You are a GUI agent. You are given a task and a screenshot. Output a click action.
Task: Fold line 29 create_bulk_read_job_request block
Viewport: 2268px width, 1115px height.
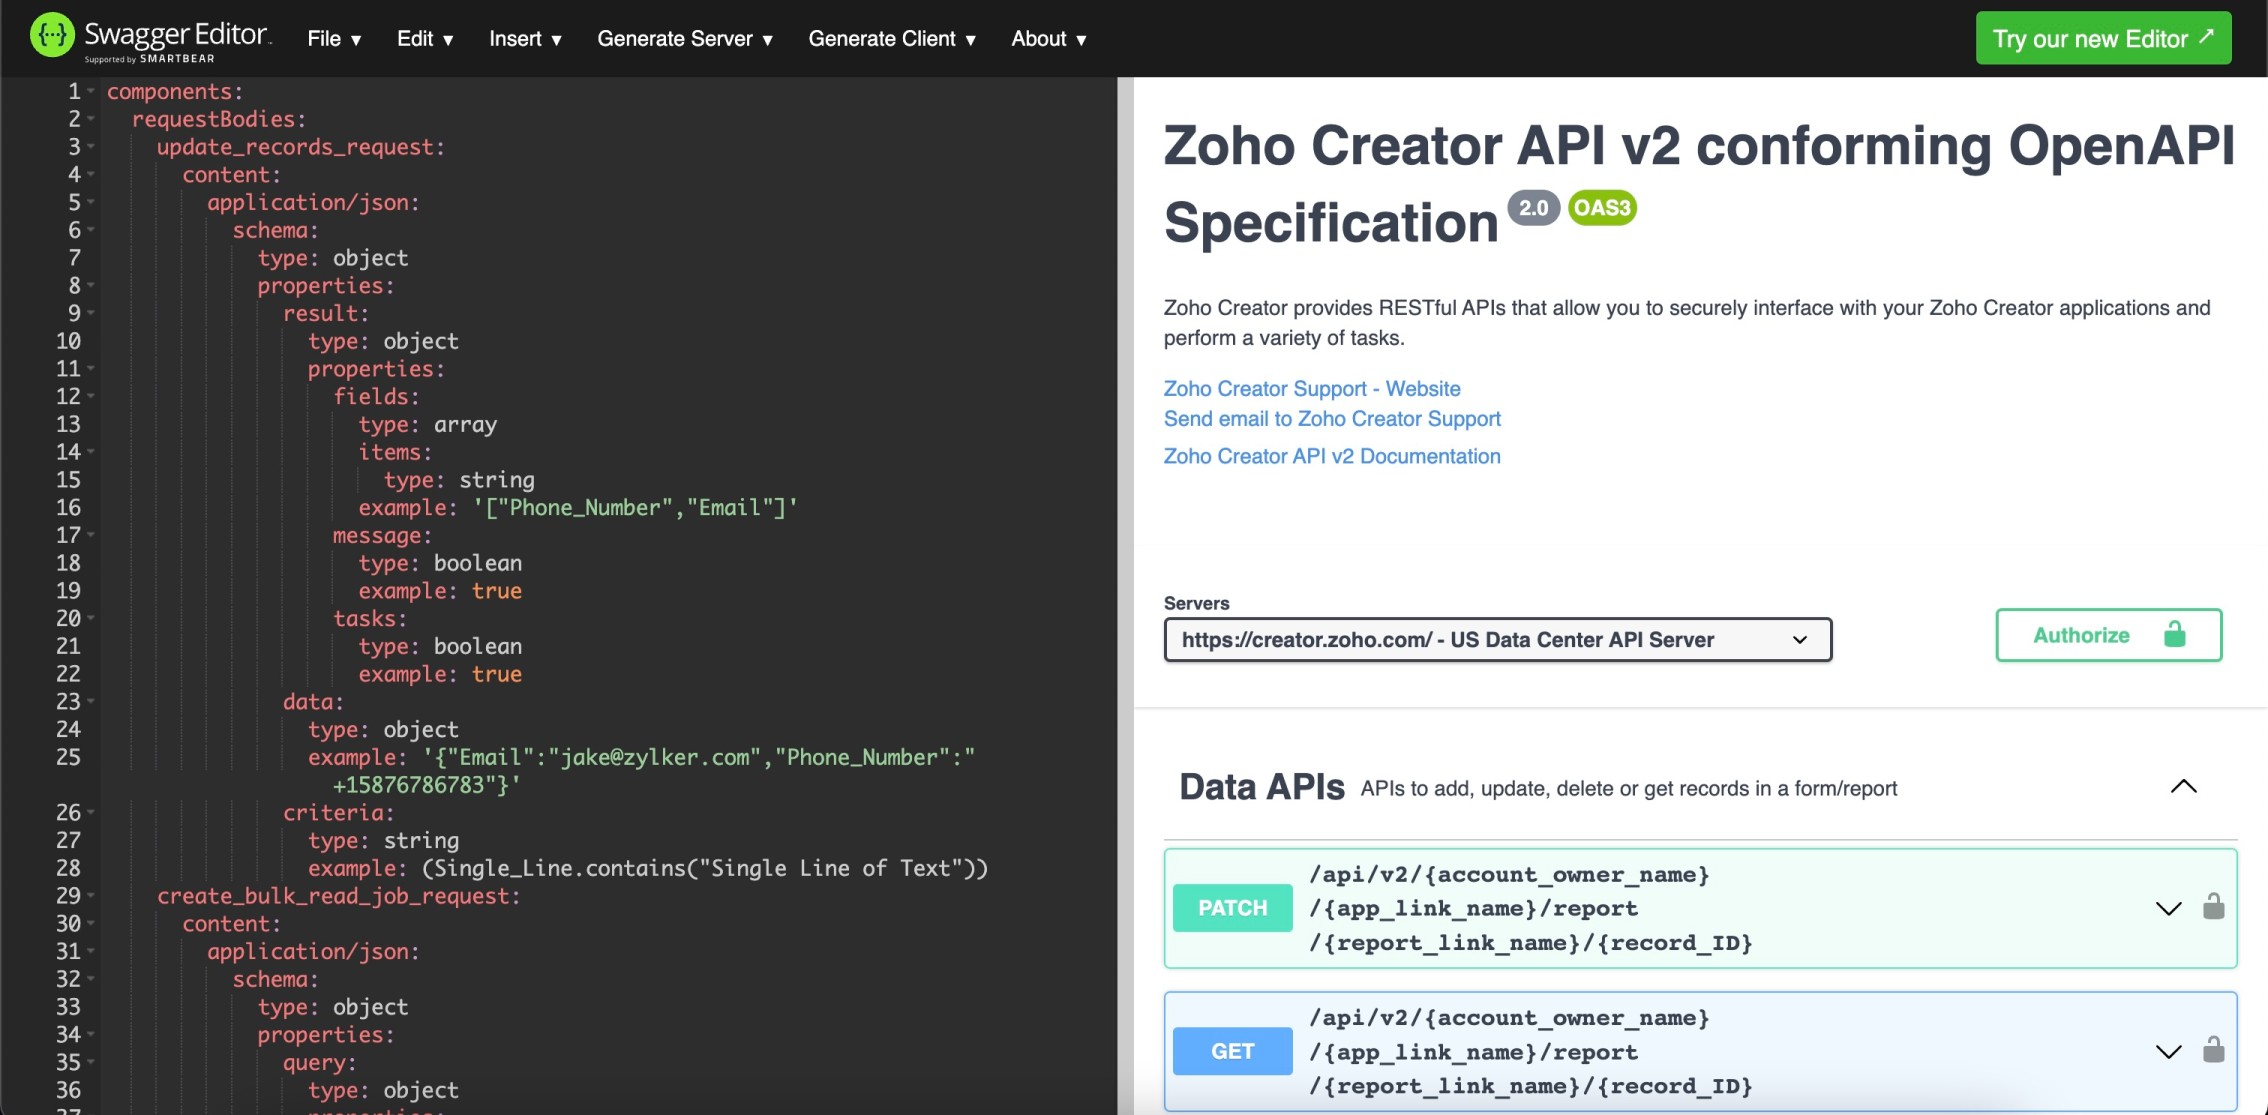(91, 896)
